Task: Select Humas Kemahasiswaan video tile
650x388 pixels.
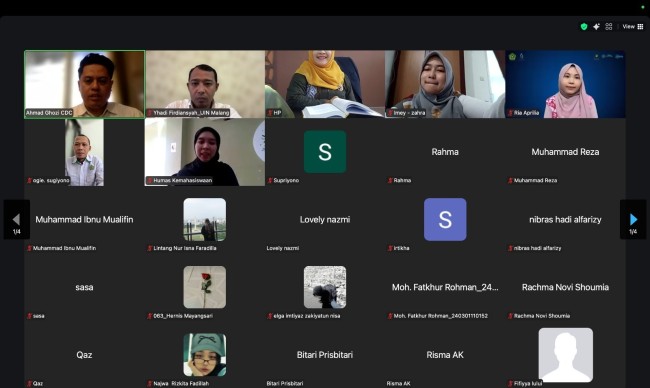Action: [x=205, y=152]
